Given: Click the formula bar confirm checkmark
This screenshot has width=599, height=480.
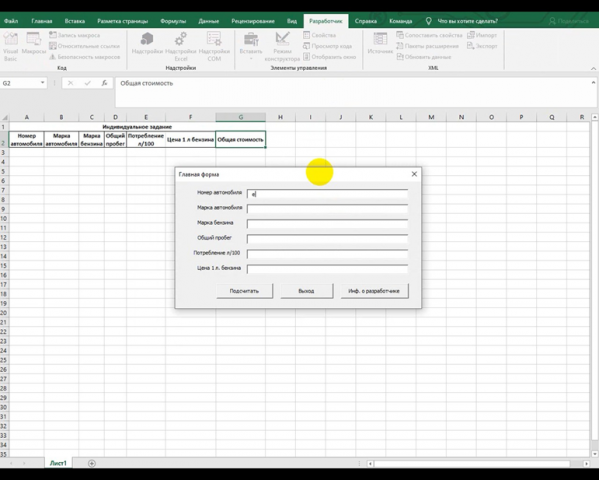Looking at the screenshot, I should pos(87,83).
